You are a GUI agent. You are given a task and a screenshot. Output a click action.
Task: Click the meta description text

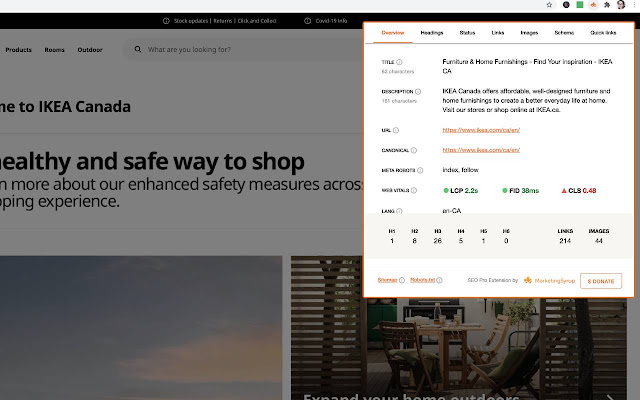click(526, 100)
